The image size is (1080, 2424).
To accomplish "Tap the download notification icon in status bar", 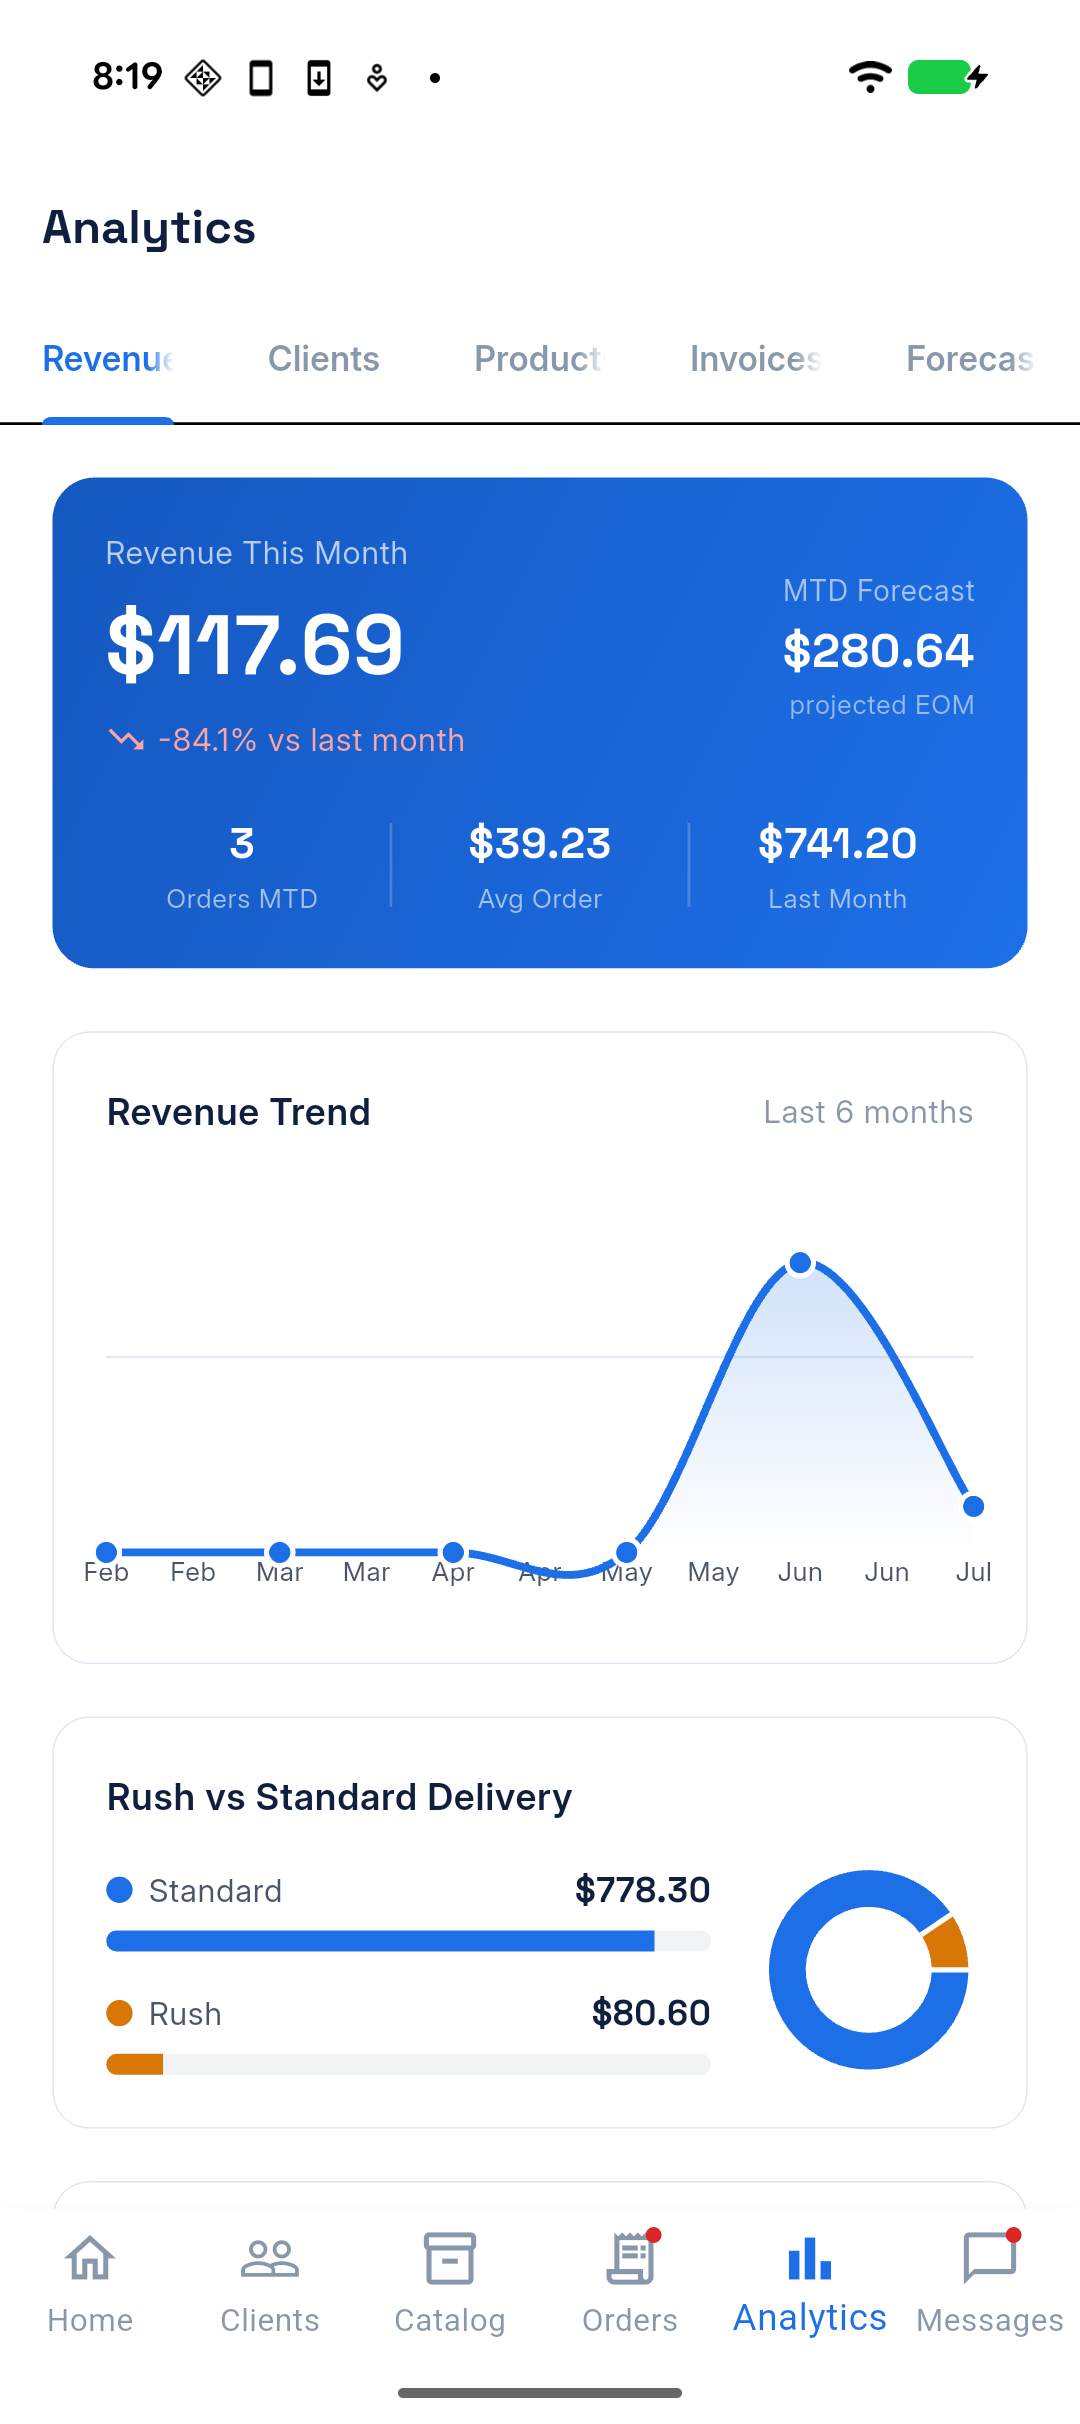I will click(x=319, y=78).
